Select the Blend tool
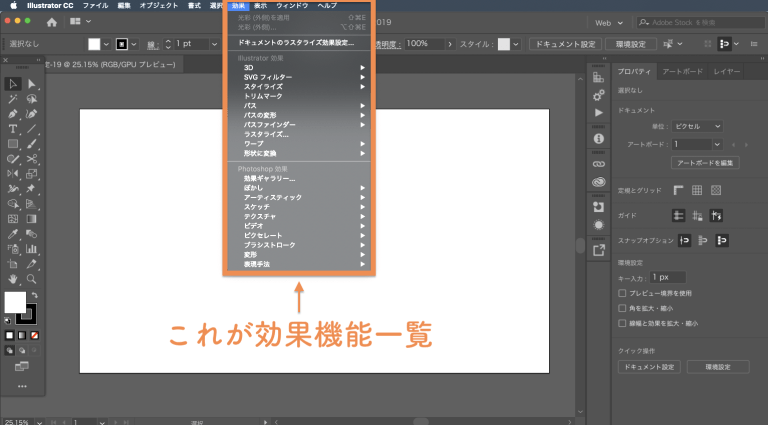The height and width of the screenshot is (425, 768). click(31, 234)
